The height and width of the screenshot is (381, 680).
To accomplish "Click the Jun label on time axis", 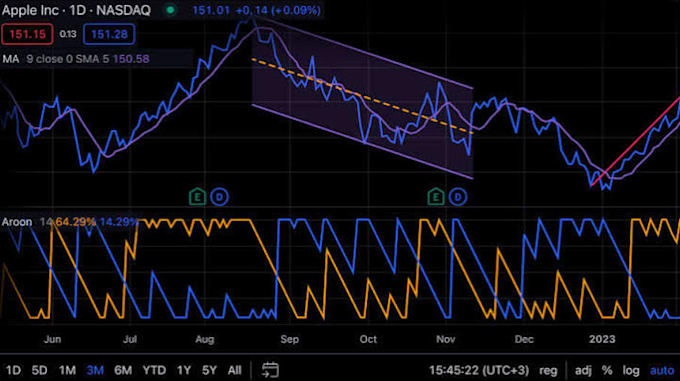I will pos(52,339).
